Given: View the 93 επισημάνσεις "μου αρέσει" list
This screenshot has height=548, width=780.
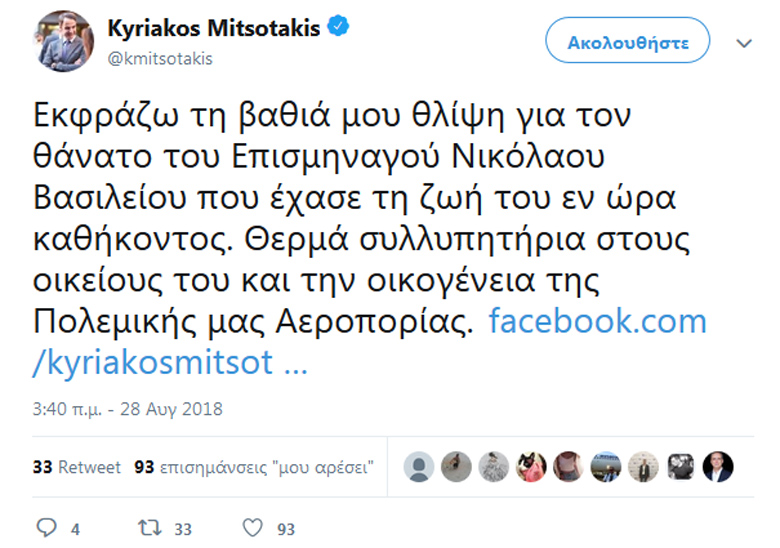Looking at the screenshot, I should tap(254, 467).
